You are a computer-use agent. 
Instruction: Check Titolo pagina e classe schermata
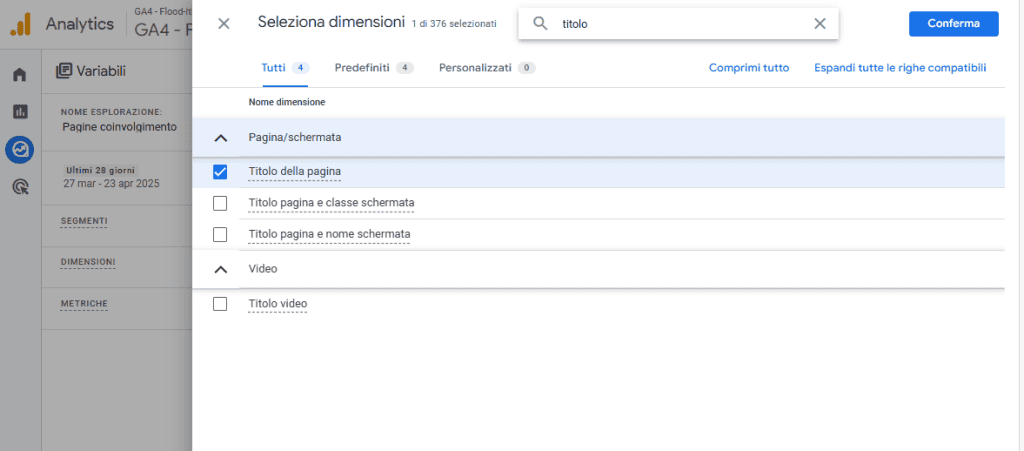(221, 203)
